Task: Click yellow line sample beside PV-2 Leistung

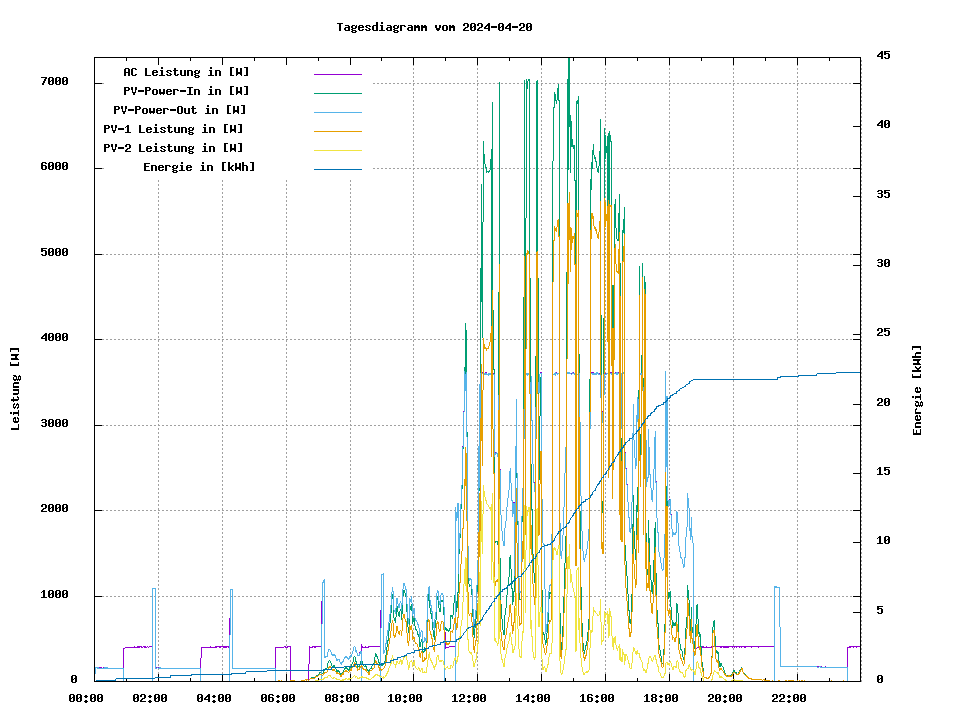Action: pos(337,150)
